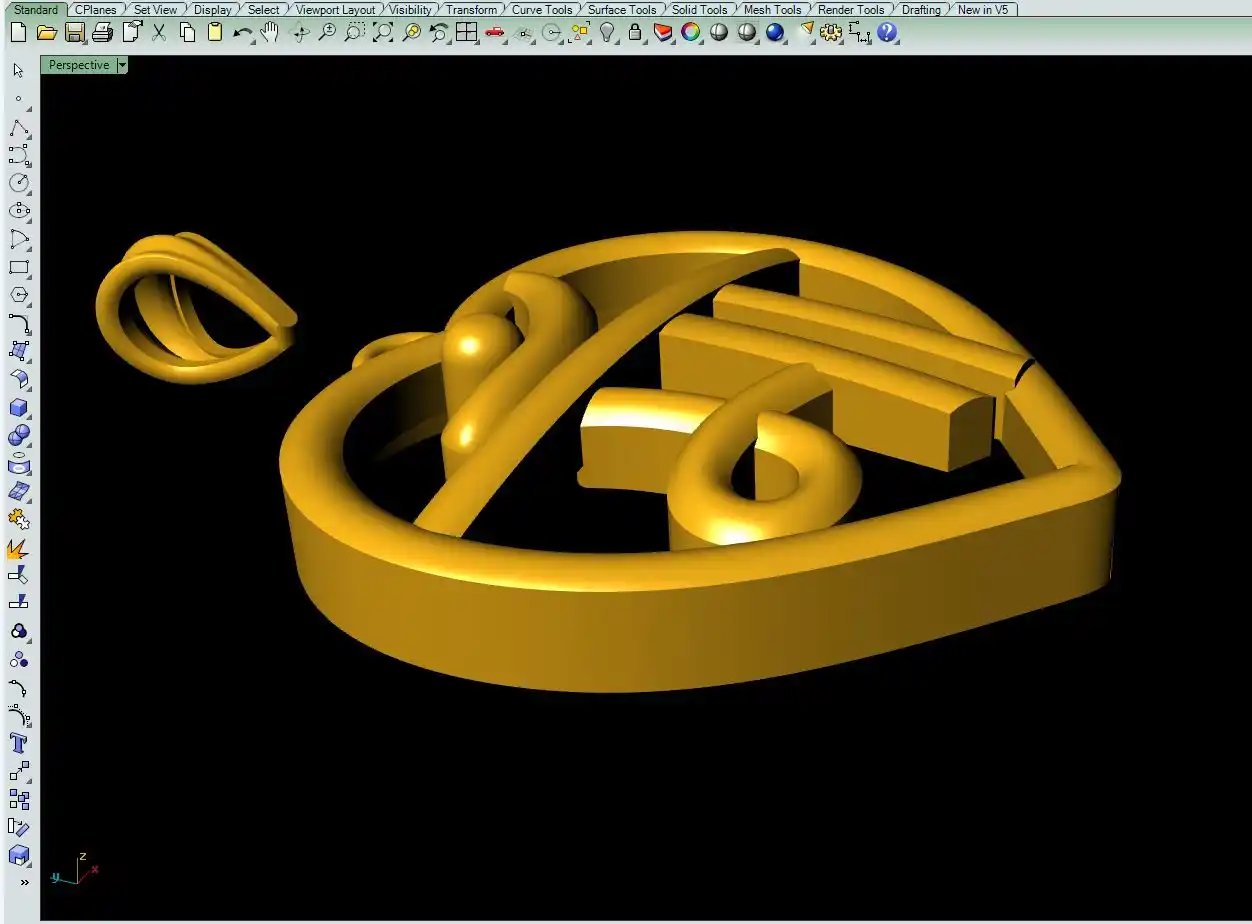1252x924 pixels.
Task: Pick the Rectangle tool
Action: pyautogui.click(x=19, y=268)
